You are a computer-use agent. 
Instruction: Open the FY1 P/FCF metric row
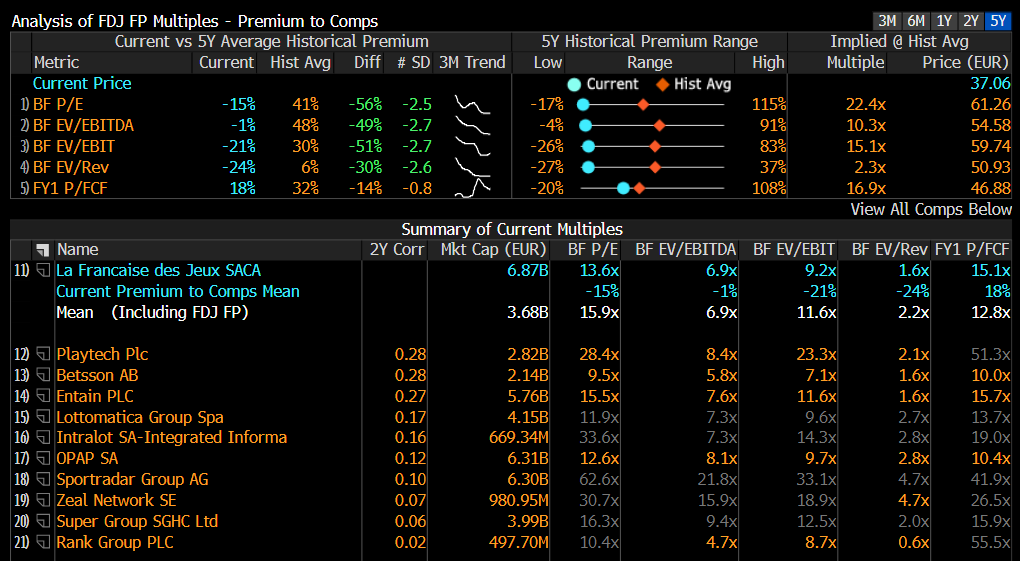click(70, 187)
